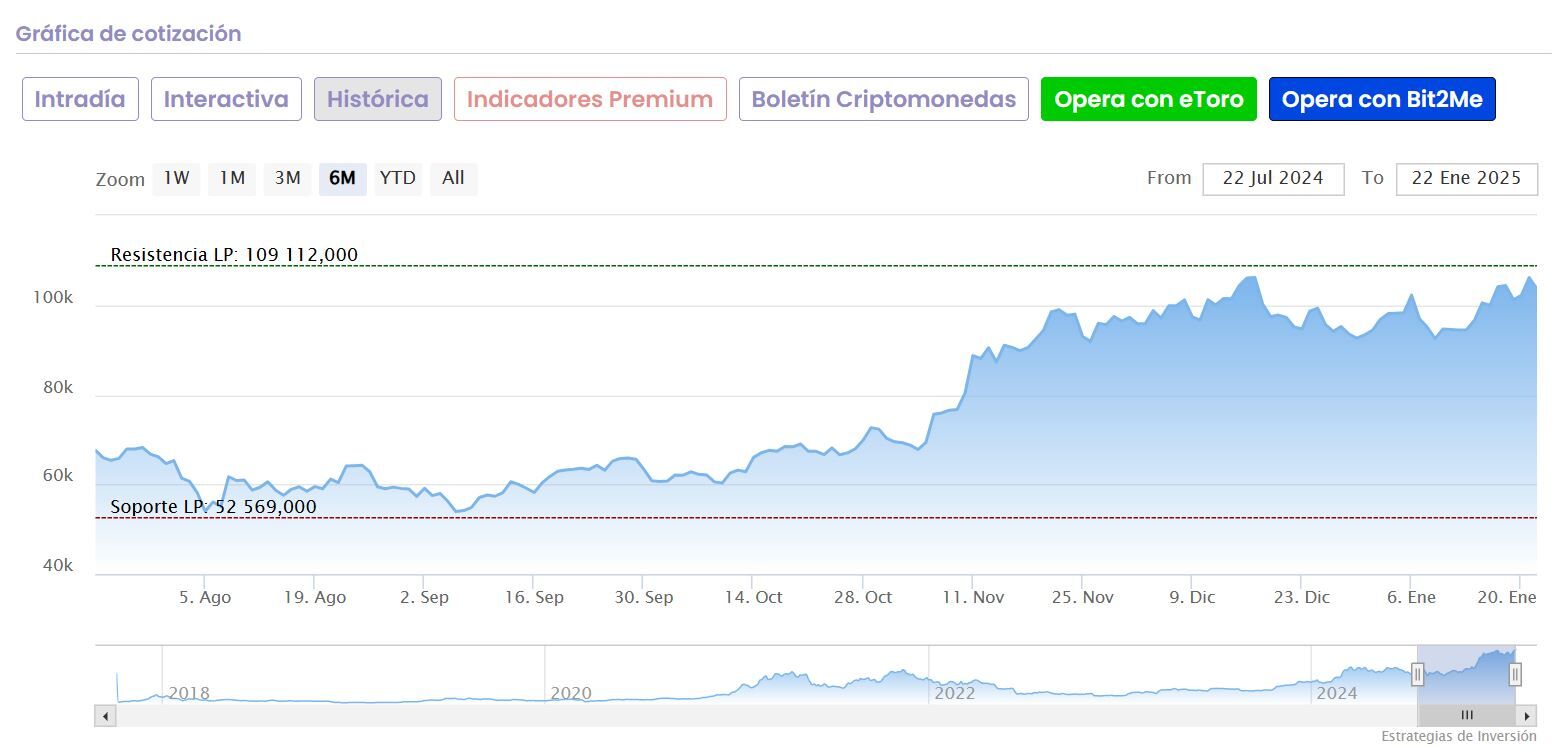Screen dimensions: 1553x748
Task: Show the All time range
Action: 453,178
